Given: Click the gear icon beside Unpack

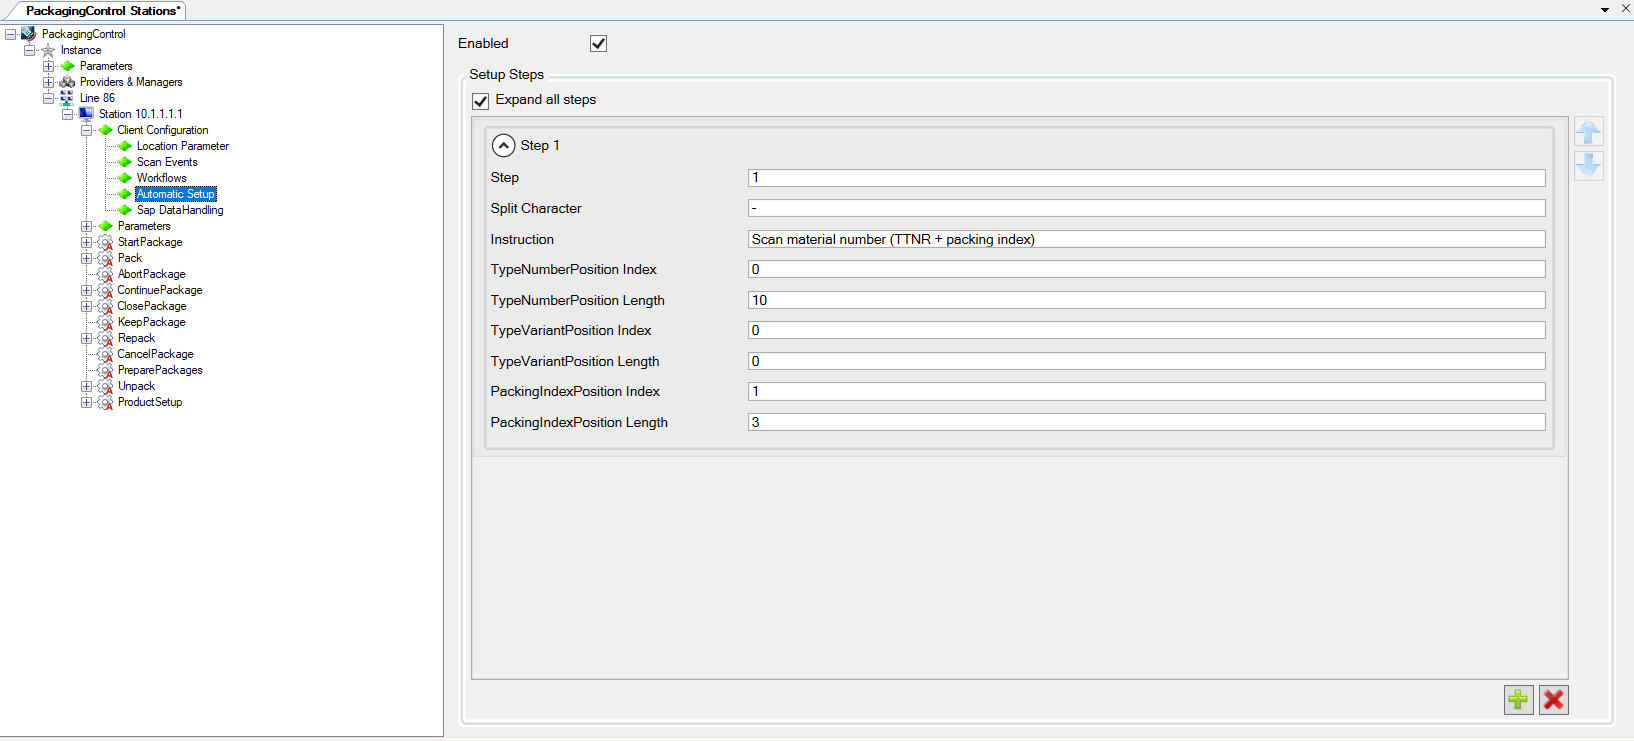Looking at the screenshot, I should [x=105, y=386].
